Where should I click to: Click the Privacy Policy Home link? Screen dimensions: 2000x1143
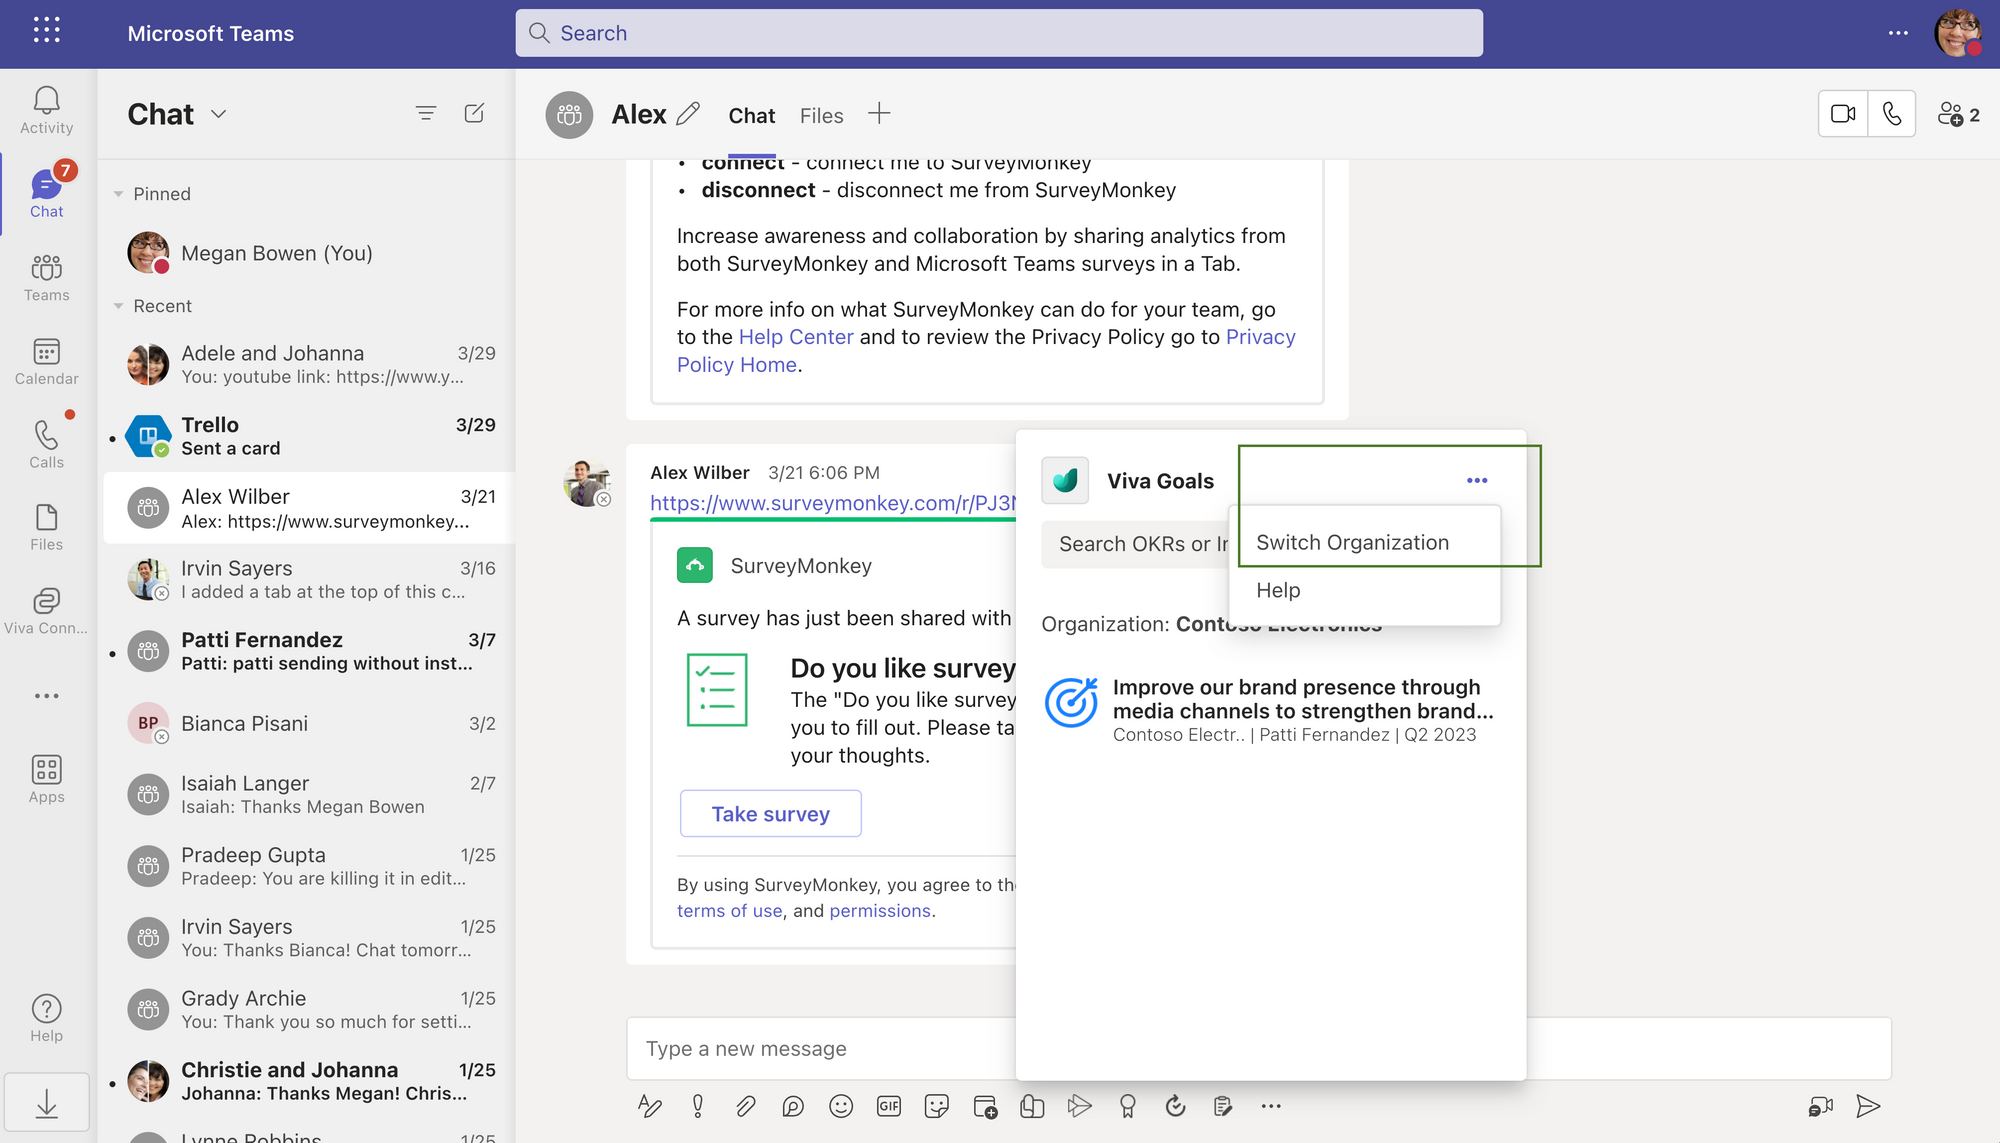pos(735,363)
